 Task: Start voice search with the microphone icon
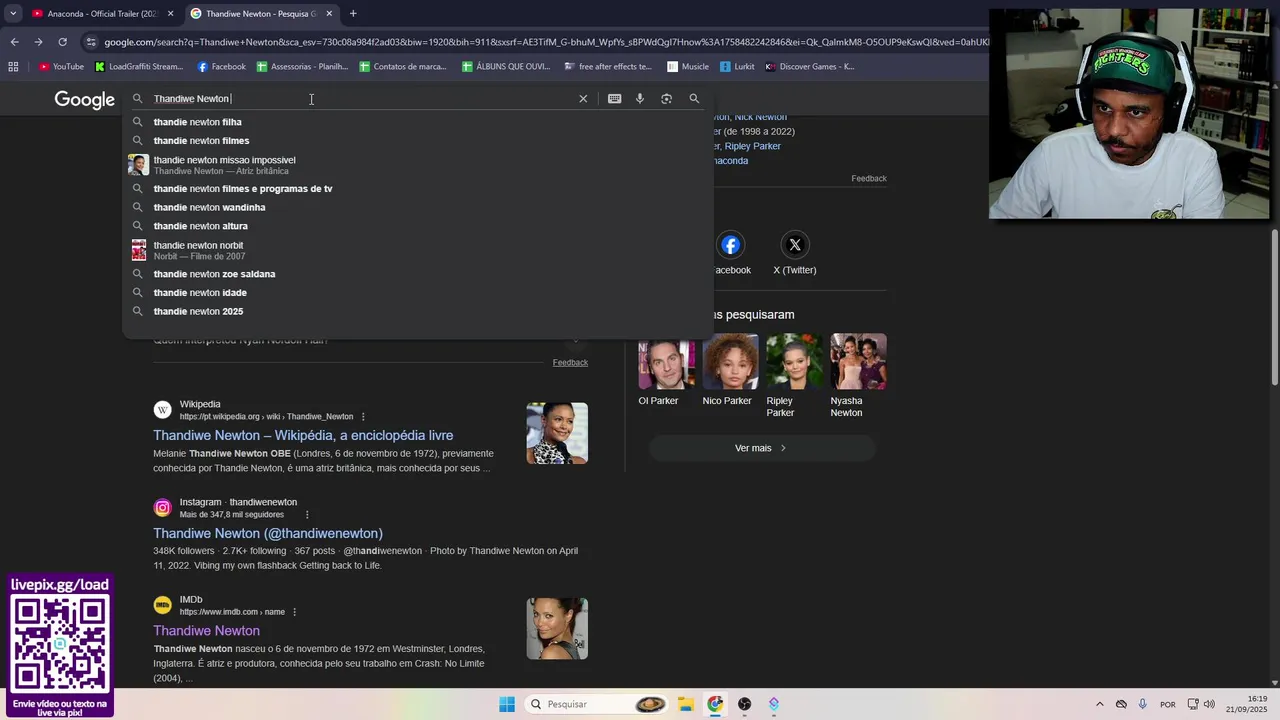pyautogui.click(x=640, y=99)
